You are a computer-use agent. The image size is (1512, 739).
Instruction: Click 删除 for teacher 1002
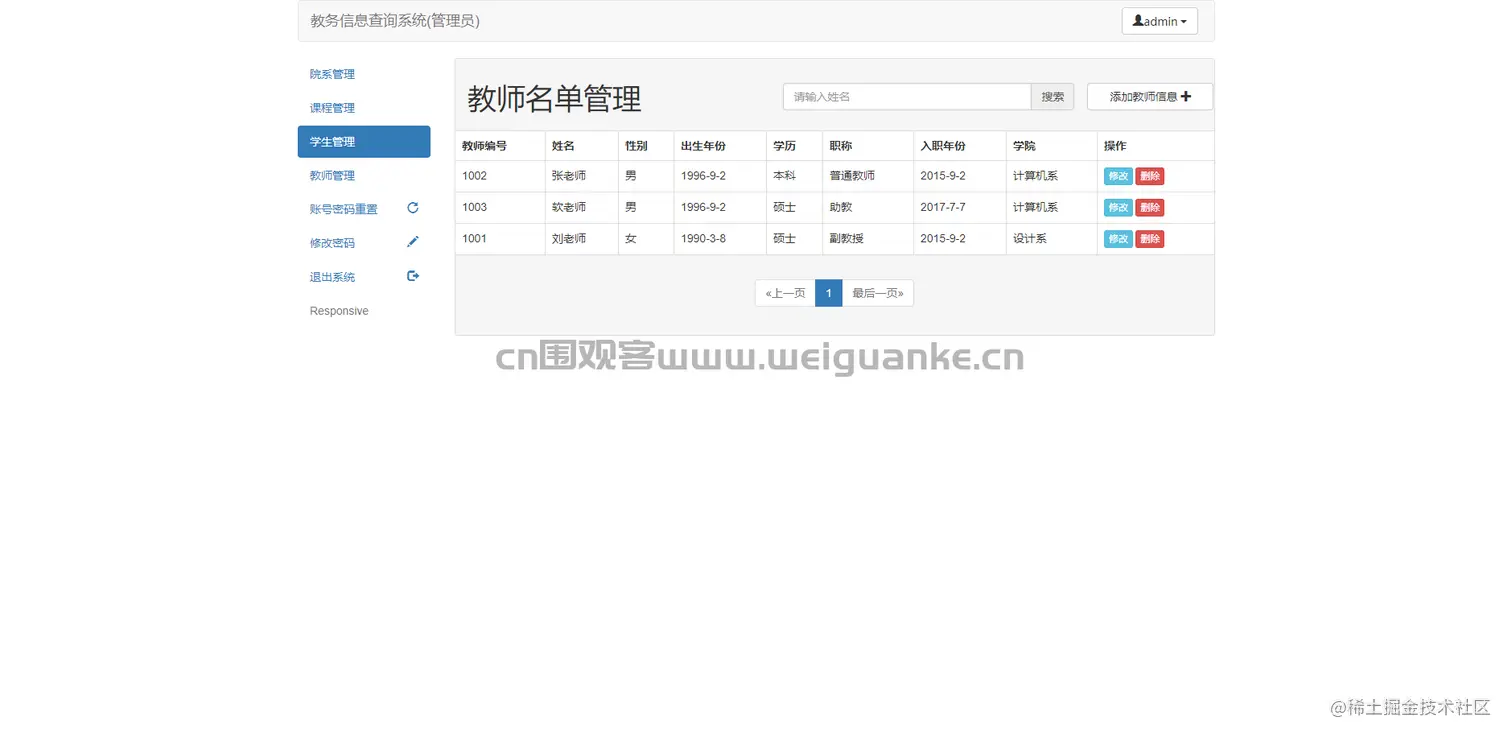point(1150,176)
